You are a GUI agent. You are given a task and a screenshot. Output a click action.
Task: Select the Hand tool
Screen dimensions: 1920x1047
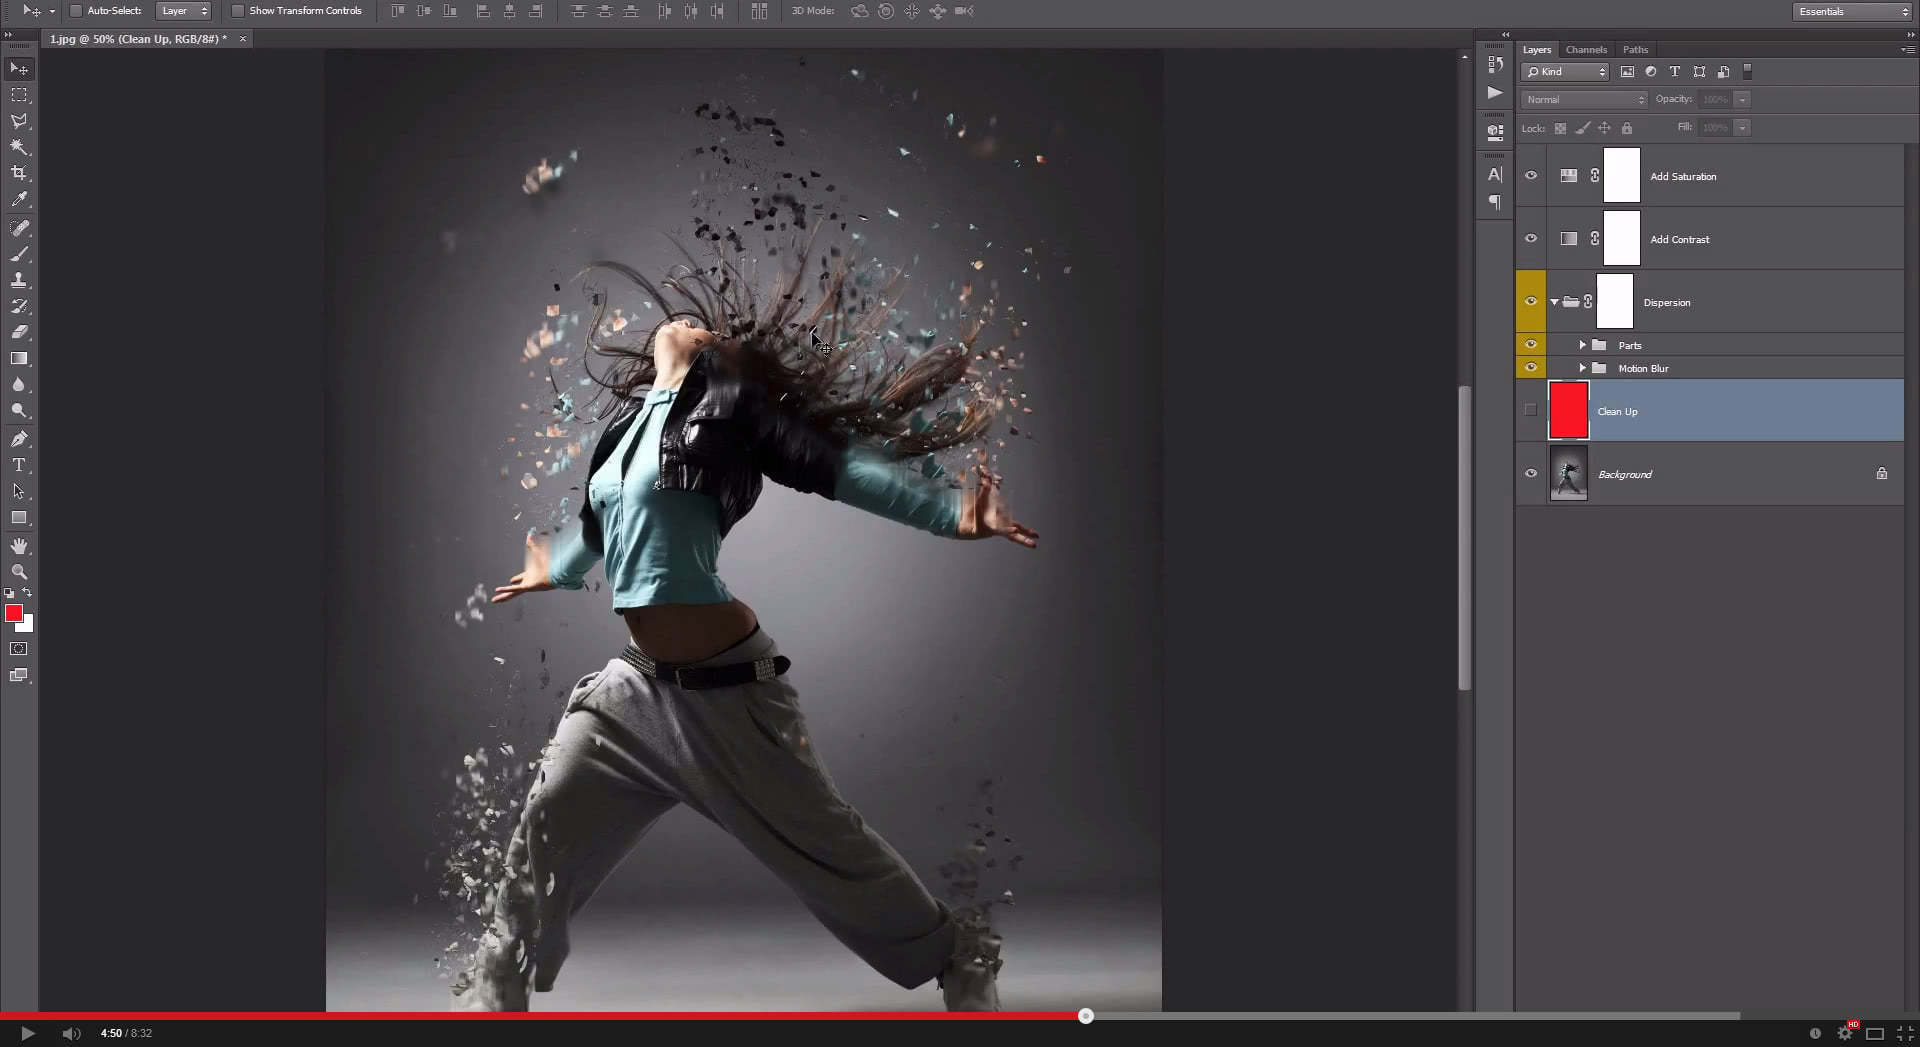(19, 546)
